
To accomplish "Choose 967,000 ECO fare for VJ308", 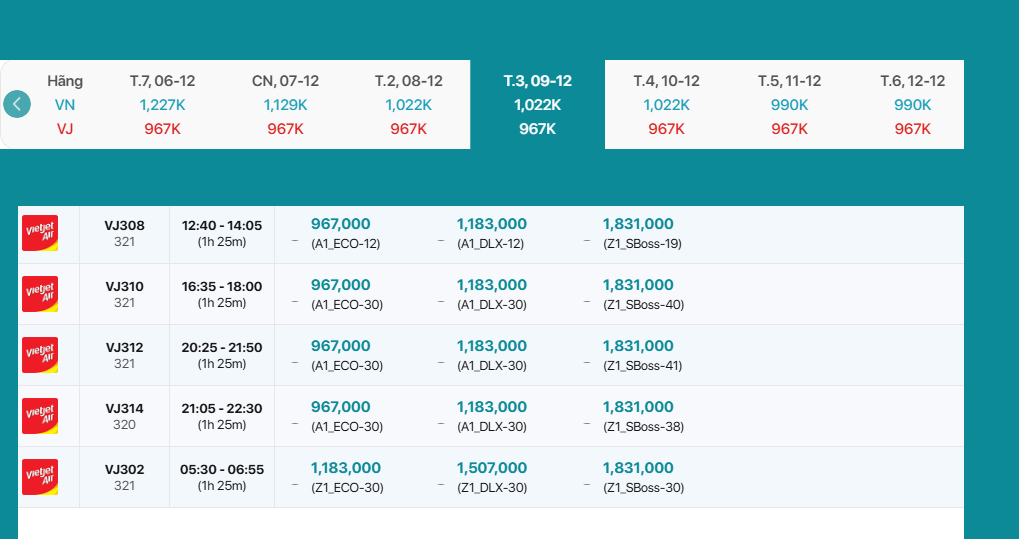I will (x=341, y=225).
